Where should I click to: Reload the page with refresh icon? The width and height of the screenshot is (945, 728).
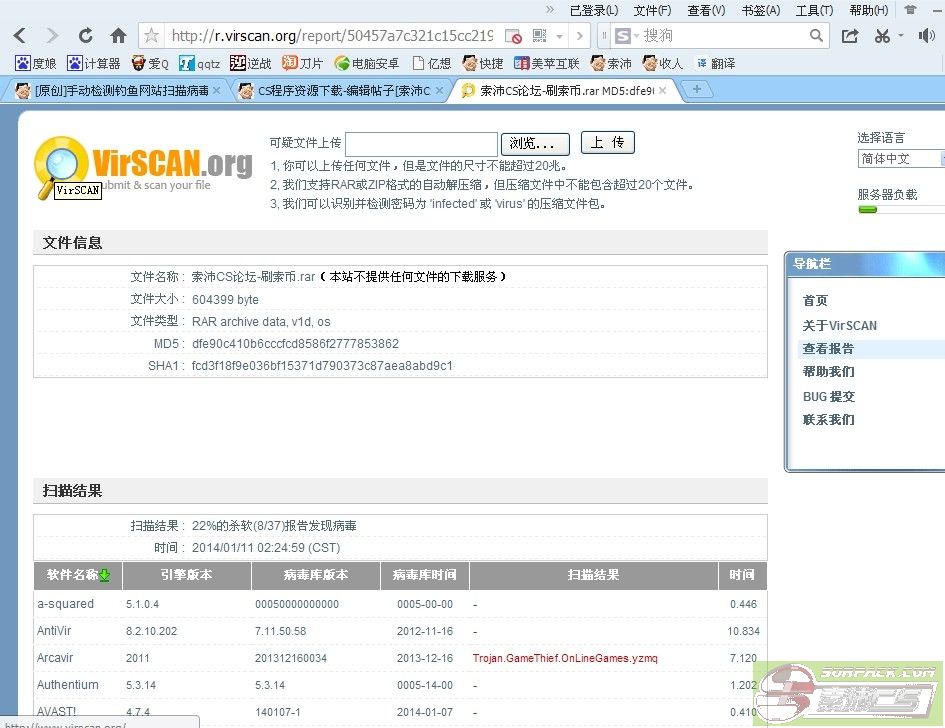[86, 36]
